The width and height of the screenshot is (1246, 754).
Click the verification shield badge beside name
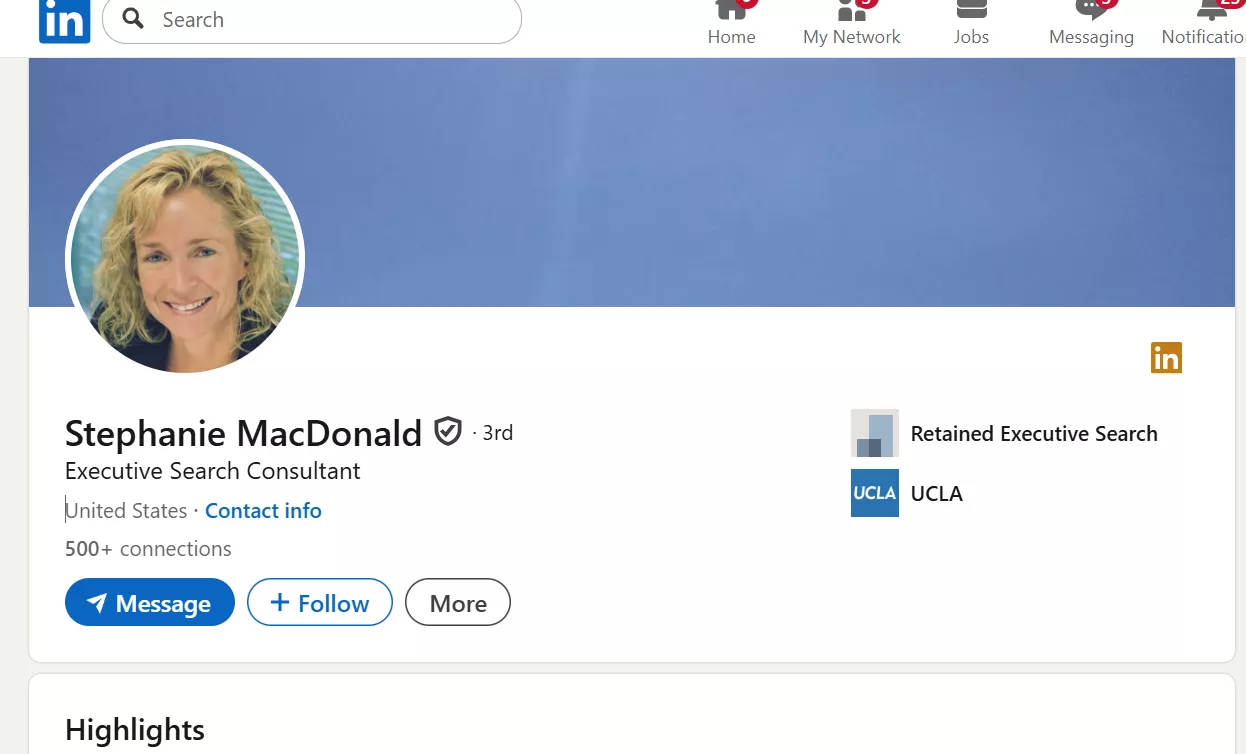click(448, 432)
